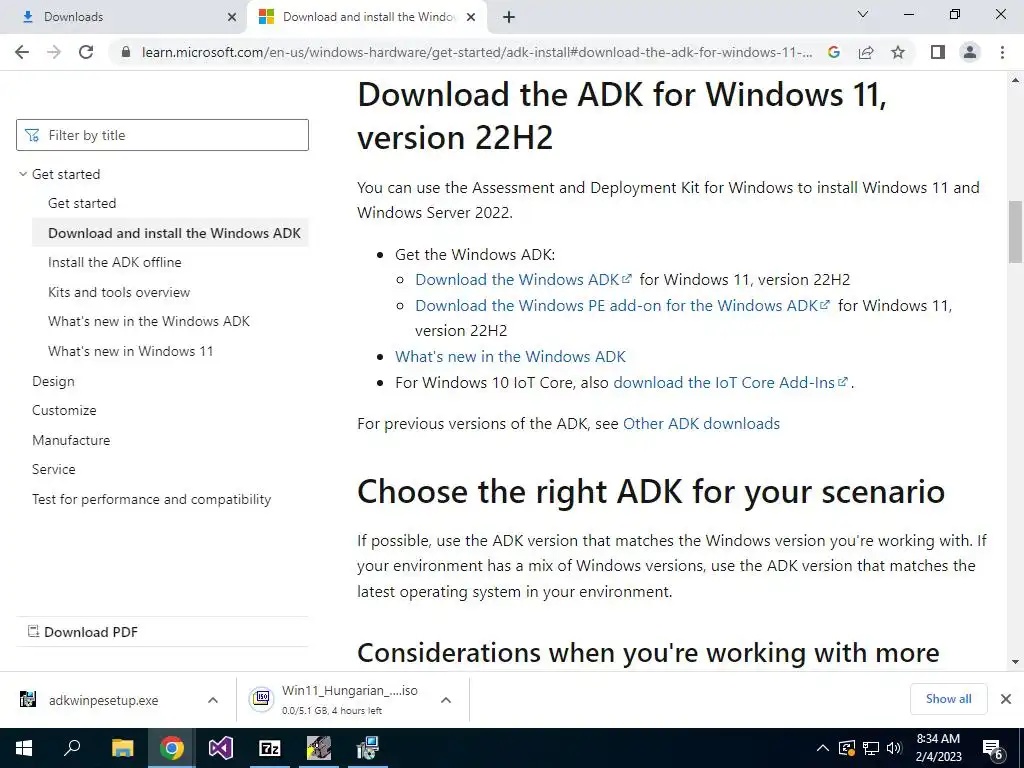
Task: Open adkwinpesetup.exe download options chevron
Action: point(213,700)
